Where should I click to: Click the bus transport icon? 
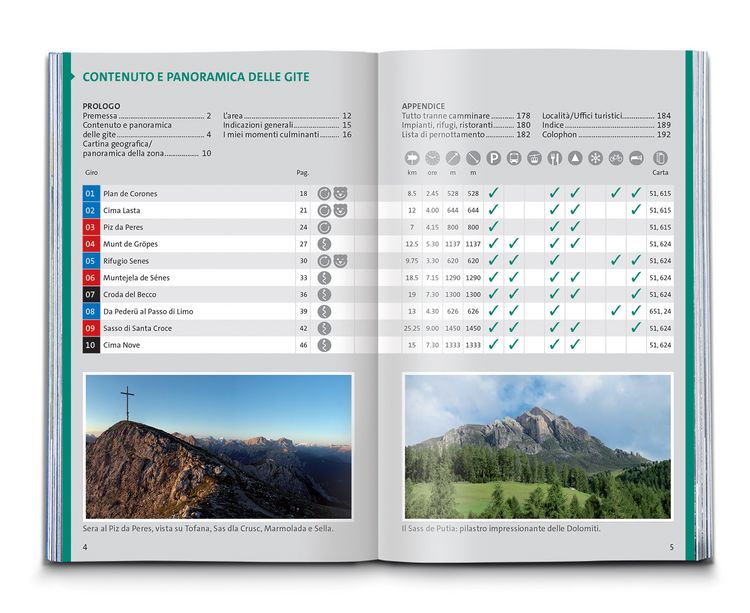514,158
